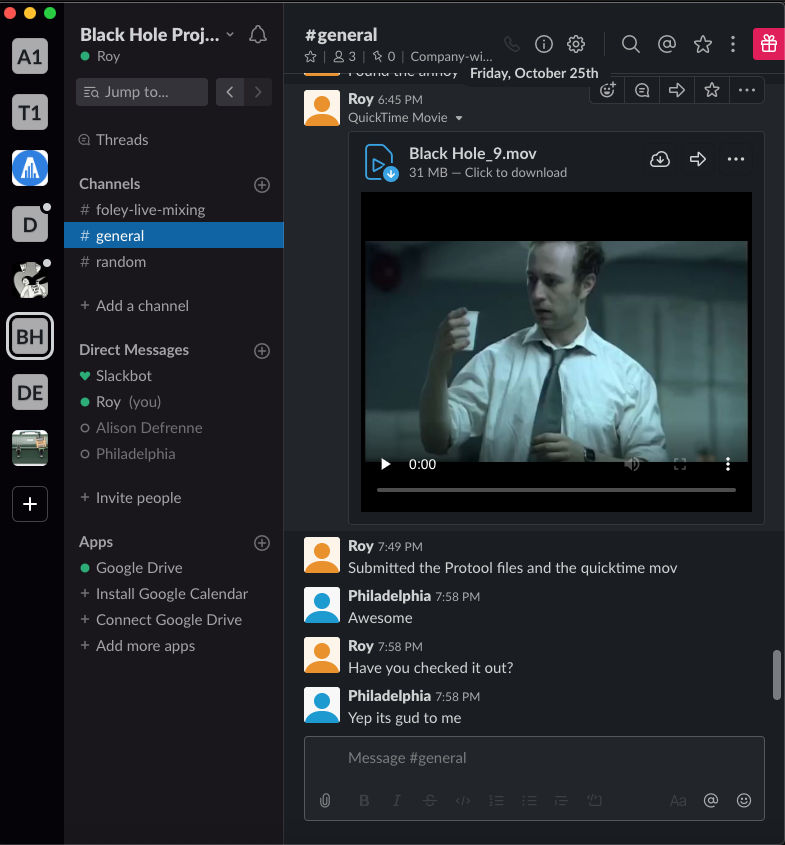Open the header more options menu
Image resolution: width=785 pixels, height=845 pixels.
(733, 44)
